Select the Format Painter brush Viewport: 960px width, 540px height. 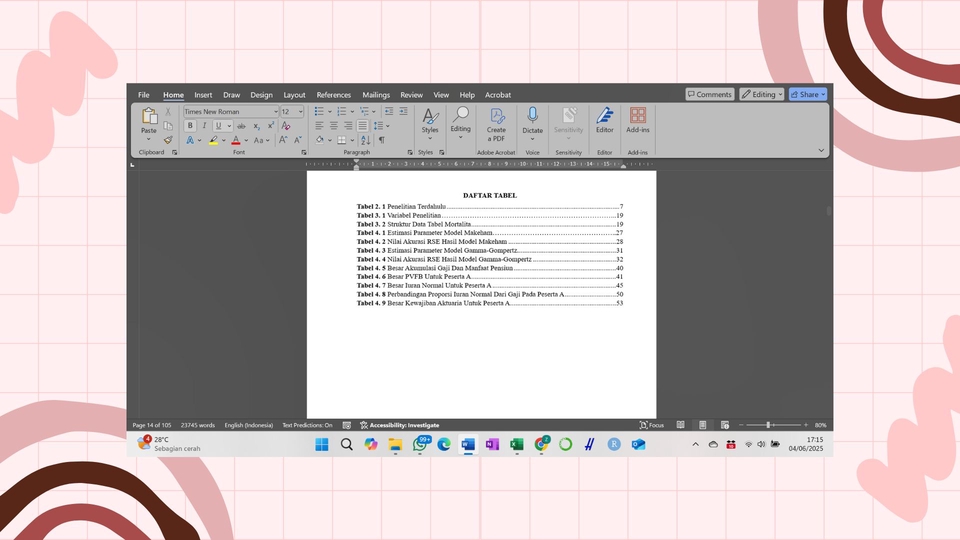[168, 140]
